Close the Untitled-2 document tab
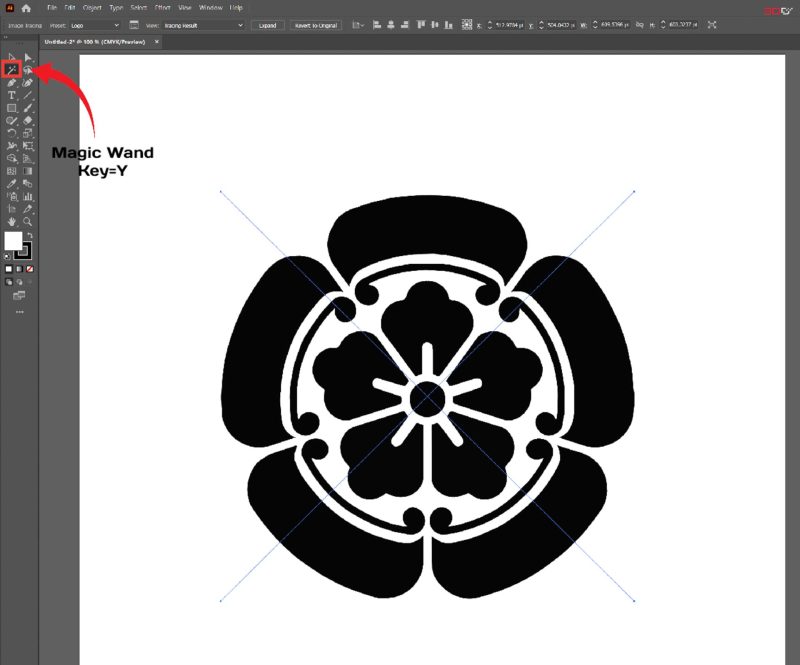800x665 pixels. pos(157,42)
